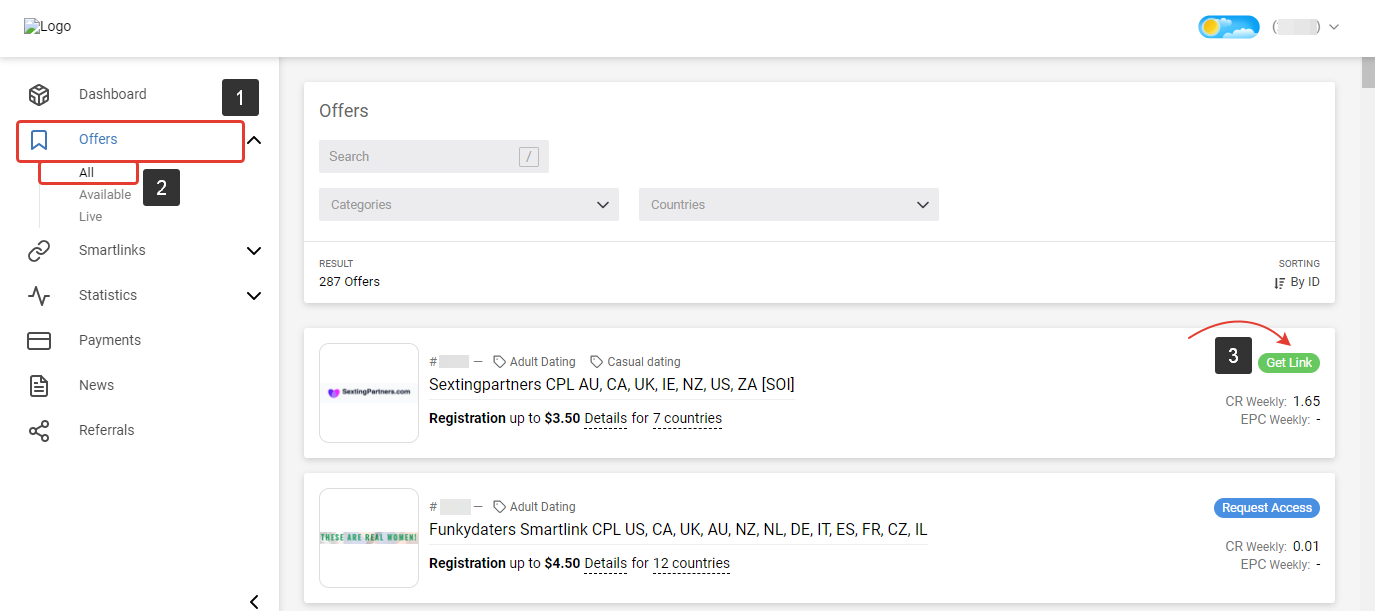Open the Live offers section

point(90,216)
